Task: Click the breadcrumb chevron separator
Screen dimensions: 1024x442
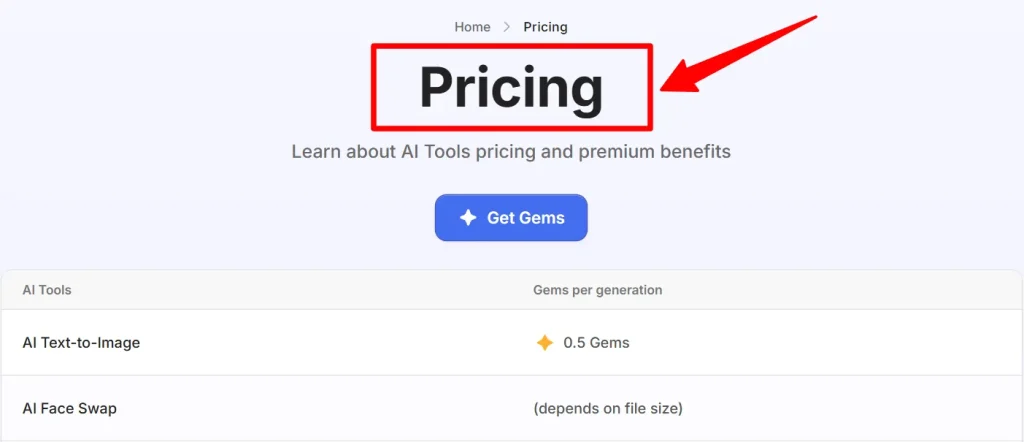Action: (x=507, y=27)
